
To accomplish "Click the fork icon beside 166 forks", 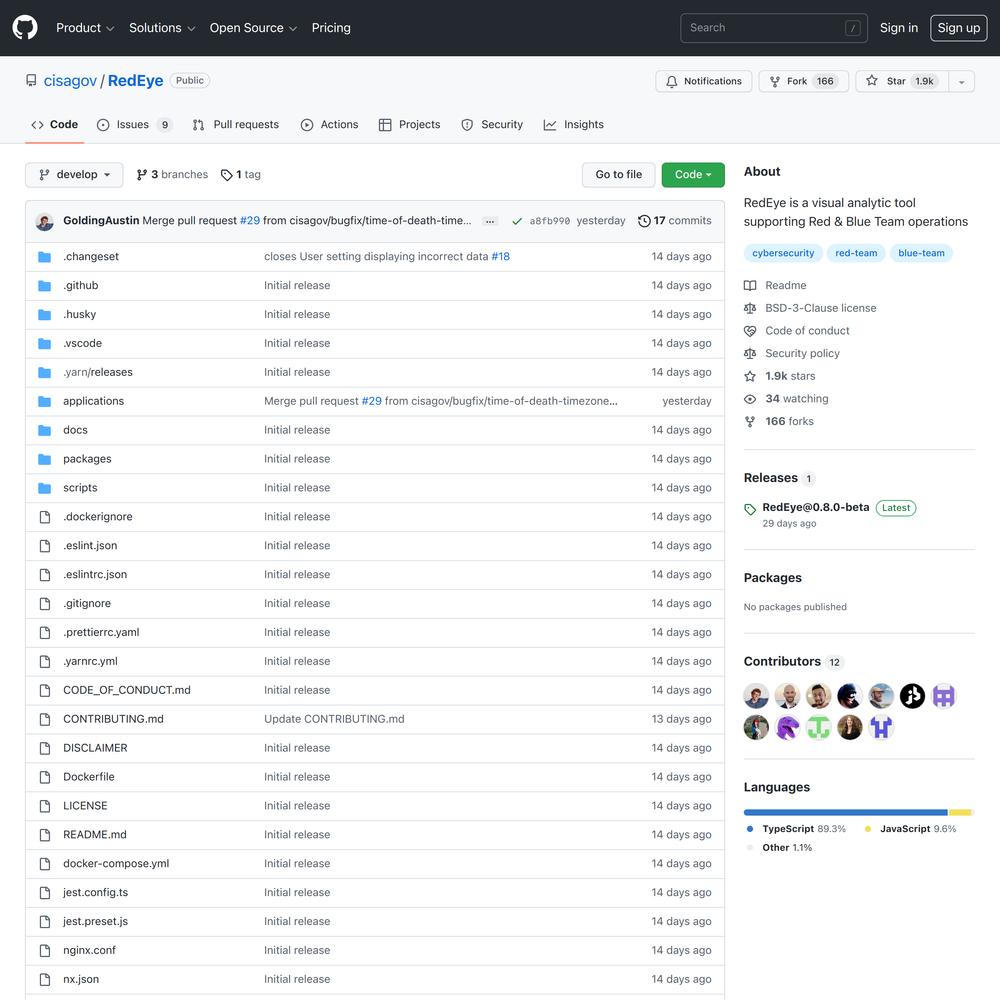I will coord(750,422).
